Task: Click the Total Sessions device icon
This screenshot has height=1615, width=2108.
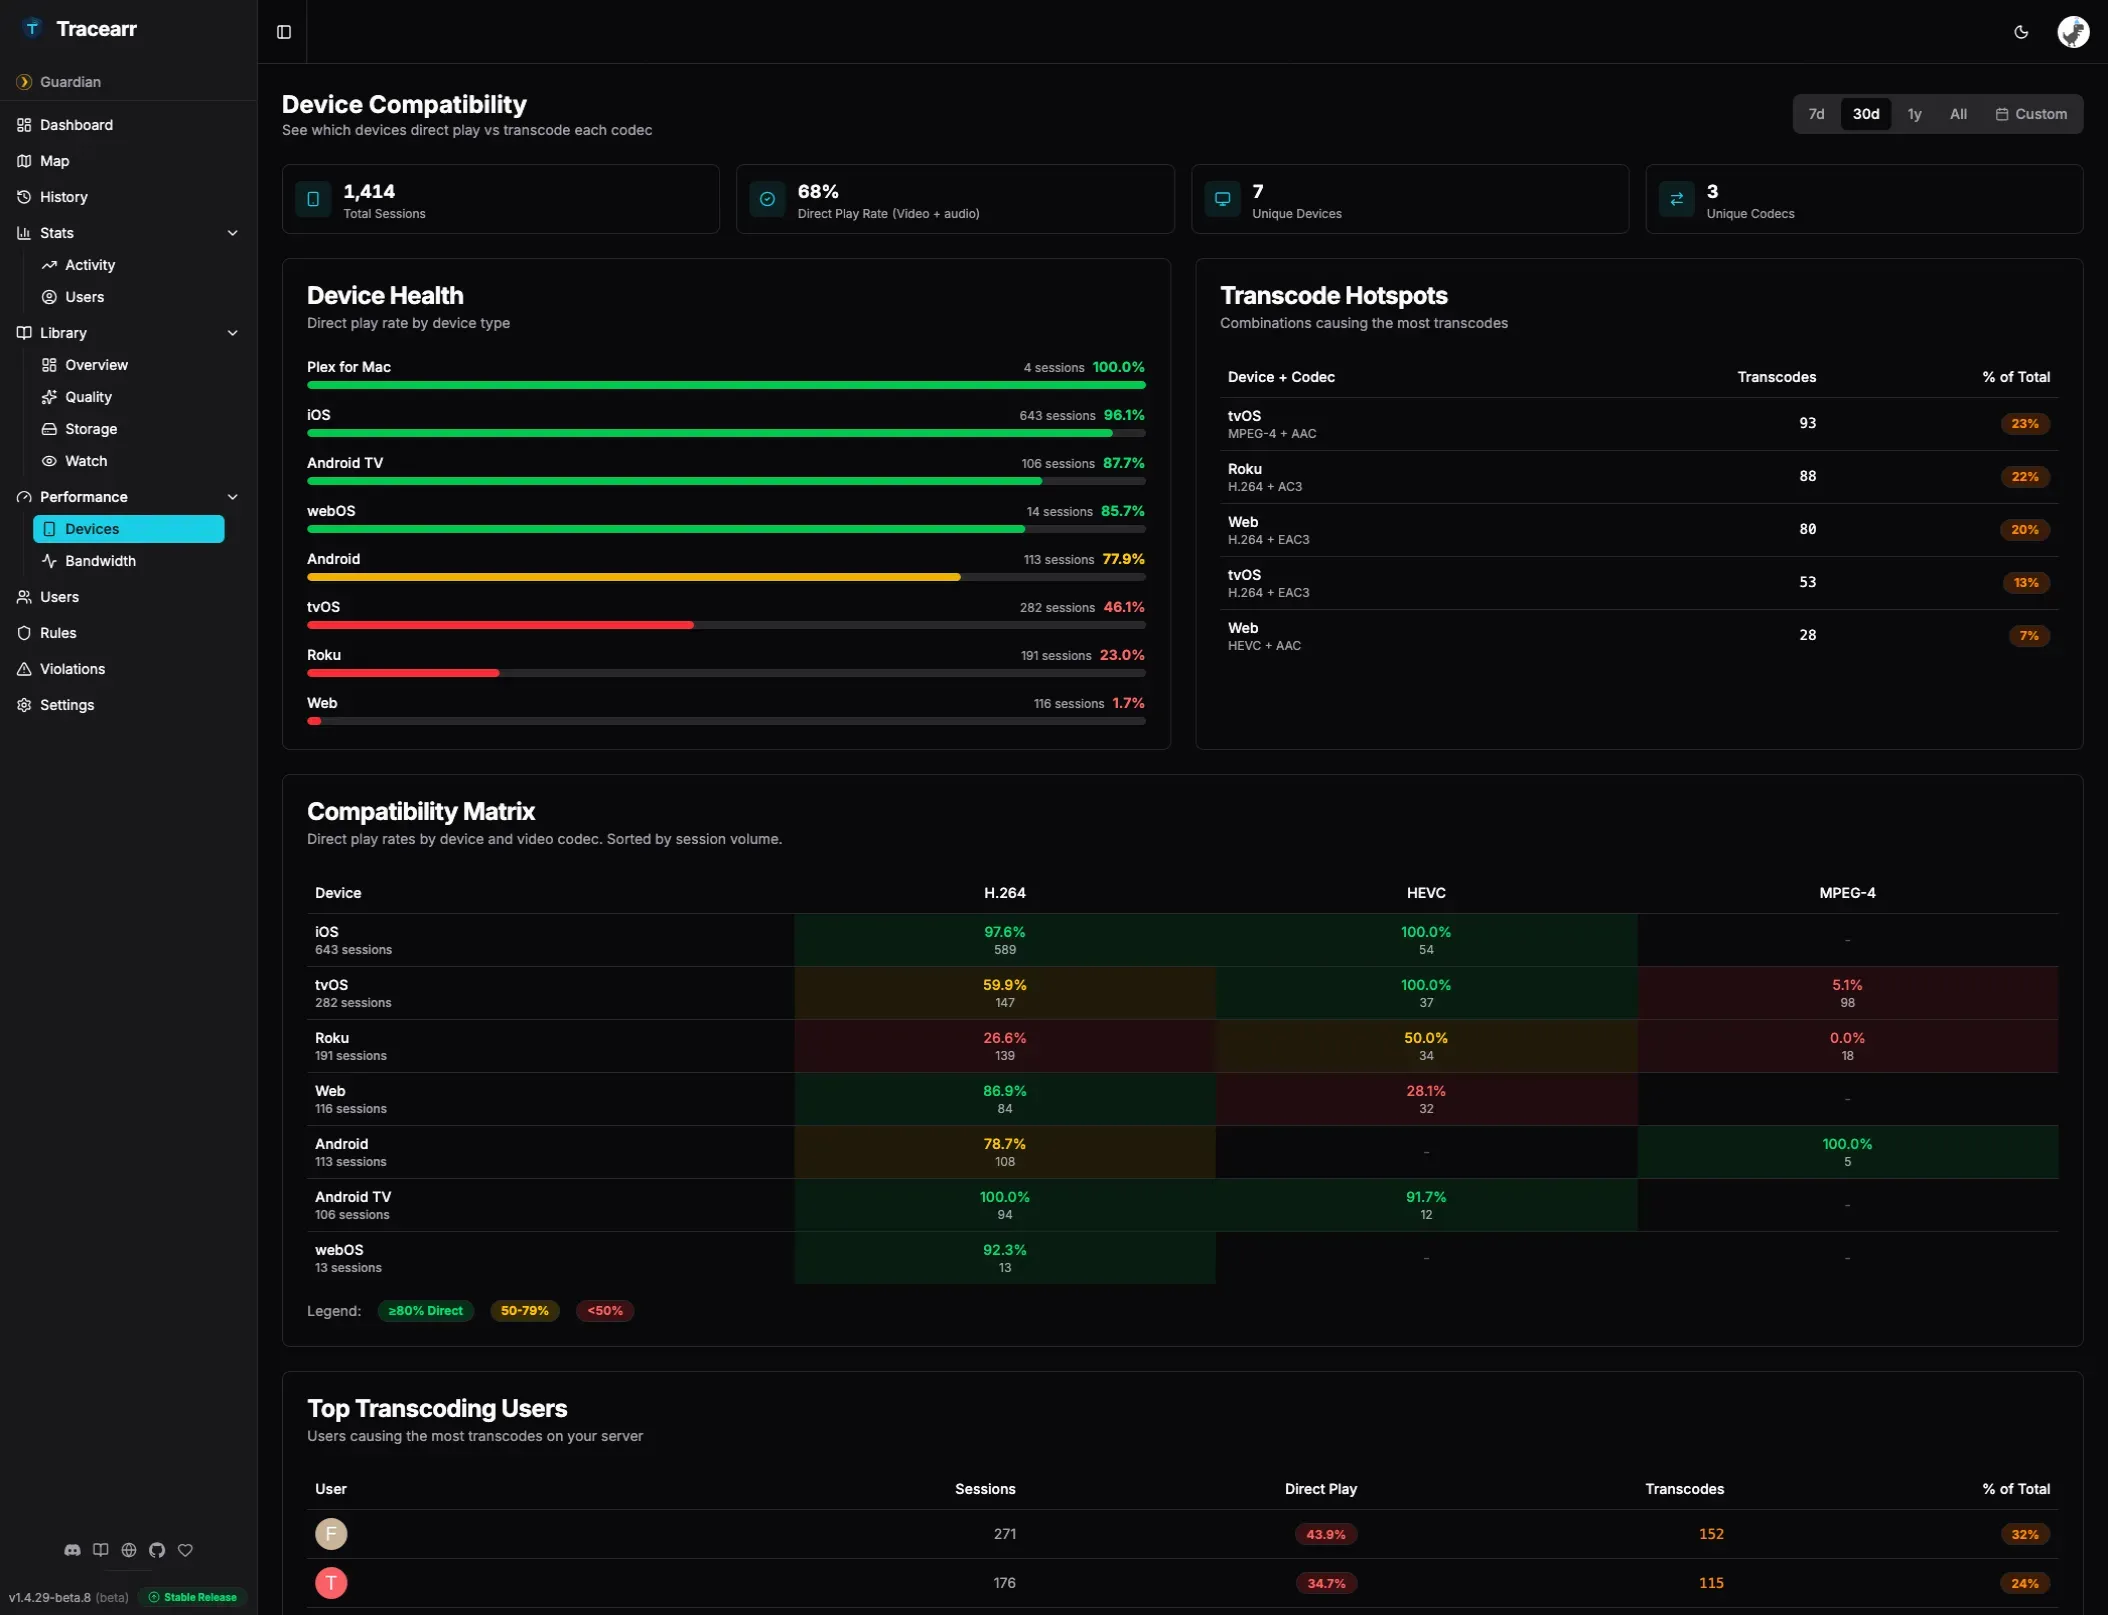Action: point(313,199)
